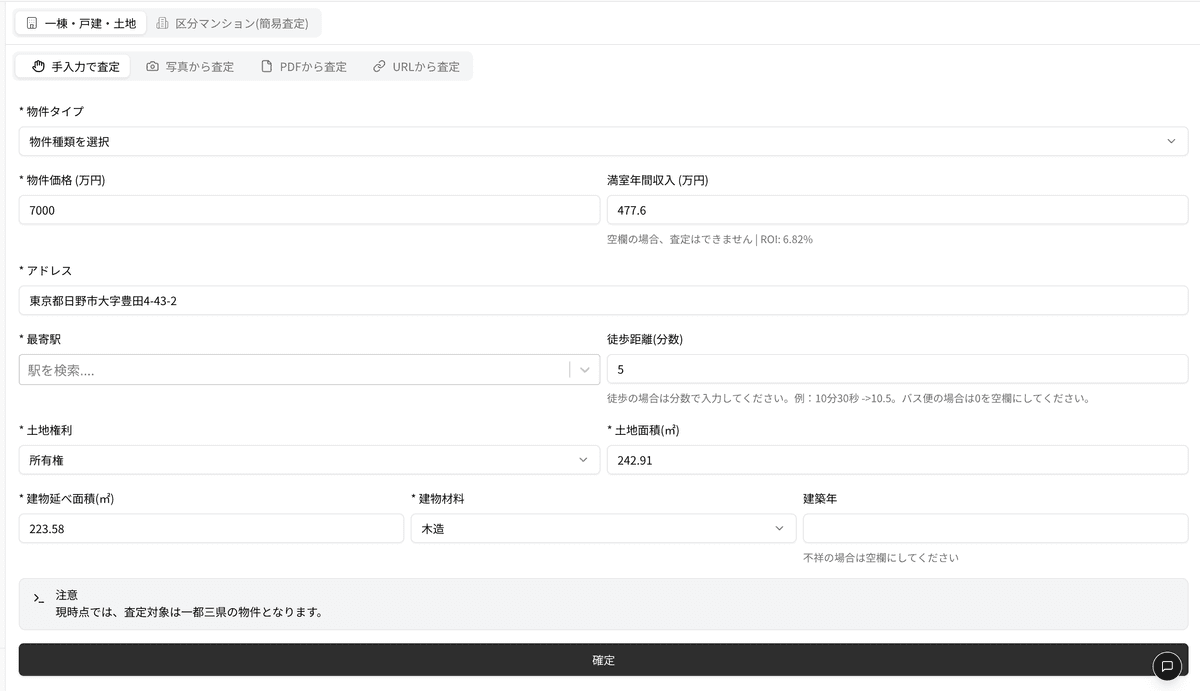Click the PDF document icon
This screenshot has width=1200, height=691.
click(266, 67)
